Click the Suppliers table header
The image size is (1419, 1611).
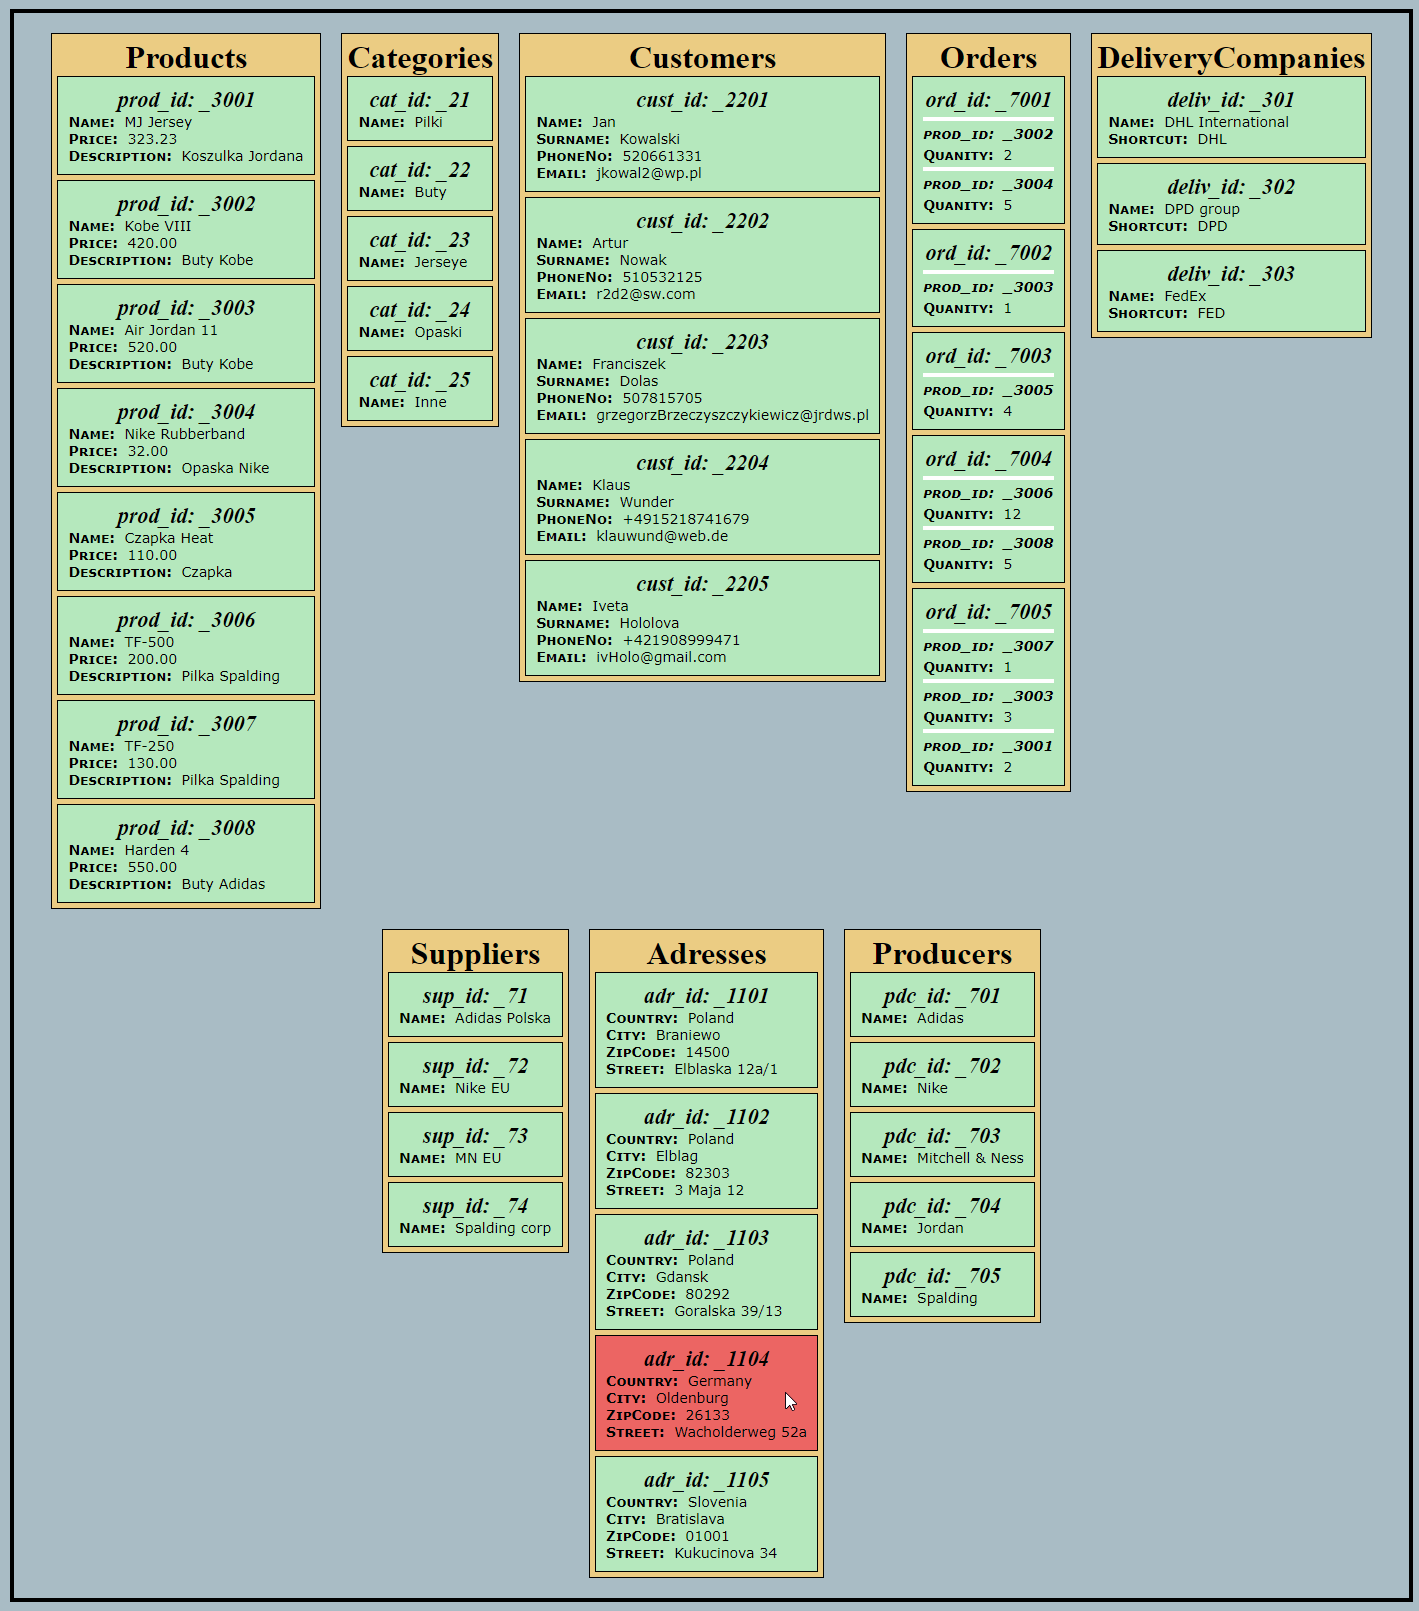click(475, 954)
